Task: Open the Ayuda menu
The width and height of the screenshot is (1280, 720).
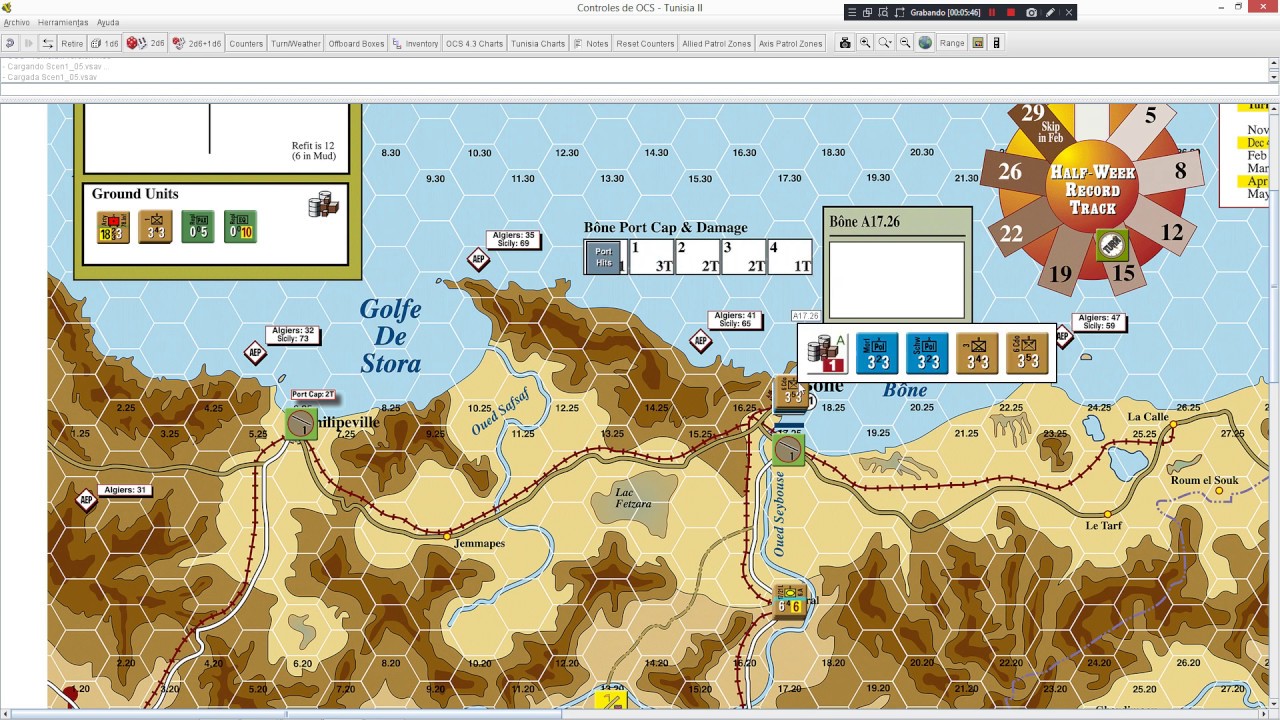Action: (108, 22)
